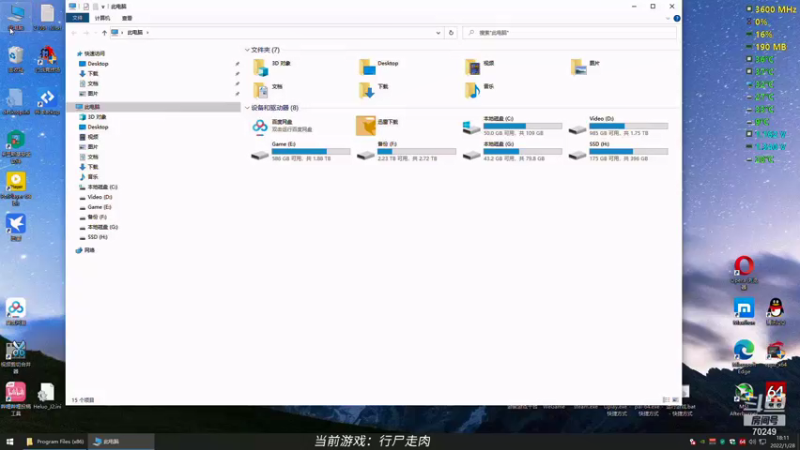Screen dimensions: 800x450
Task: Select 本地磁盘 (G:) in the navigation pane
Action: 102,227
